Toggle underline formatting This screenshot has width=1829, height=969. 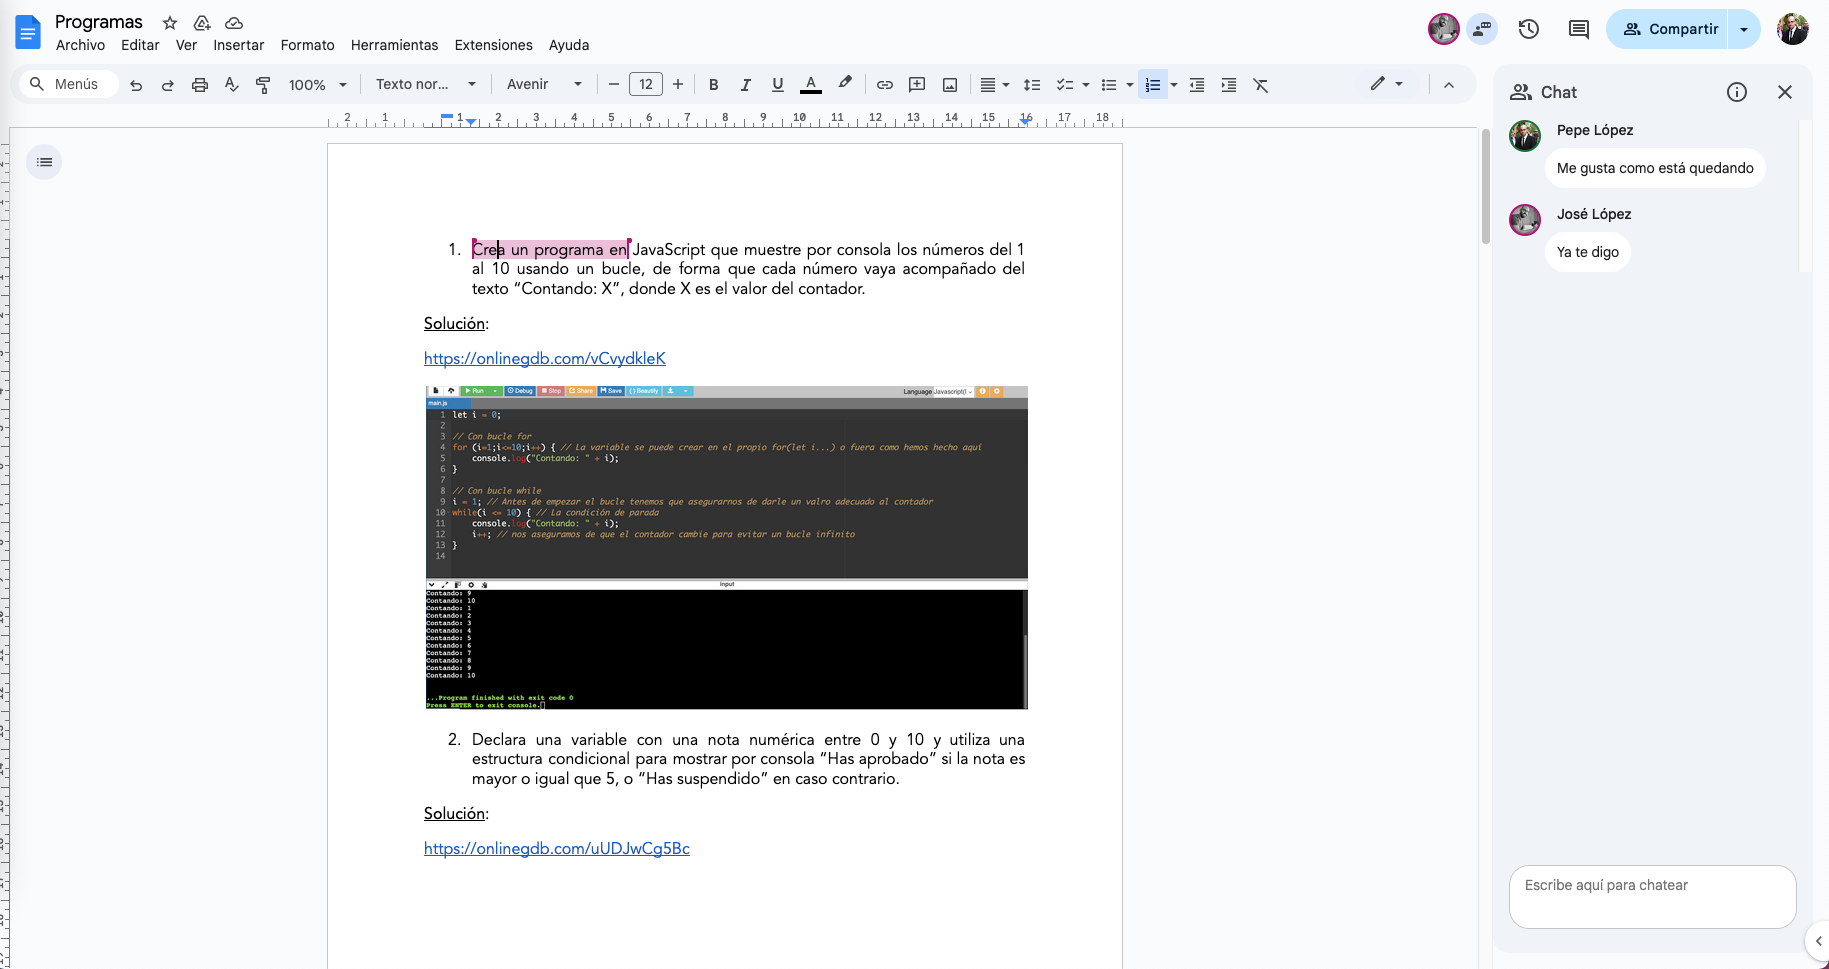point(777,85)
